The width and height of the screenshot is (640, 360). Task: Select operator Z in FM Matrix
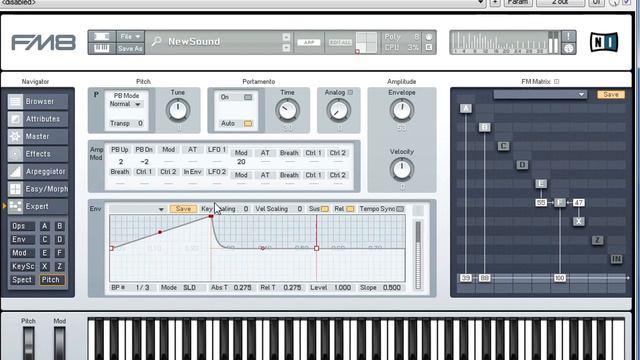pyautogui.click(x=597, y=240)
